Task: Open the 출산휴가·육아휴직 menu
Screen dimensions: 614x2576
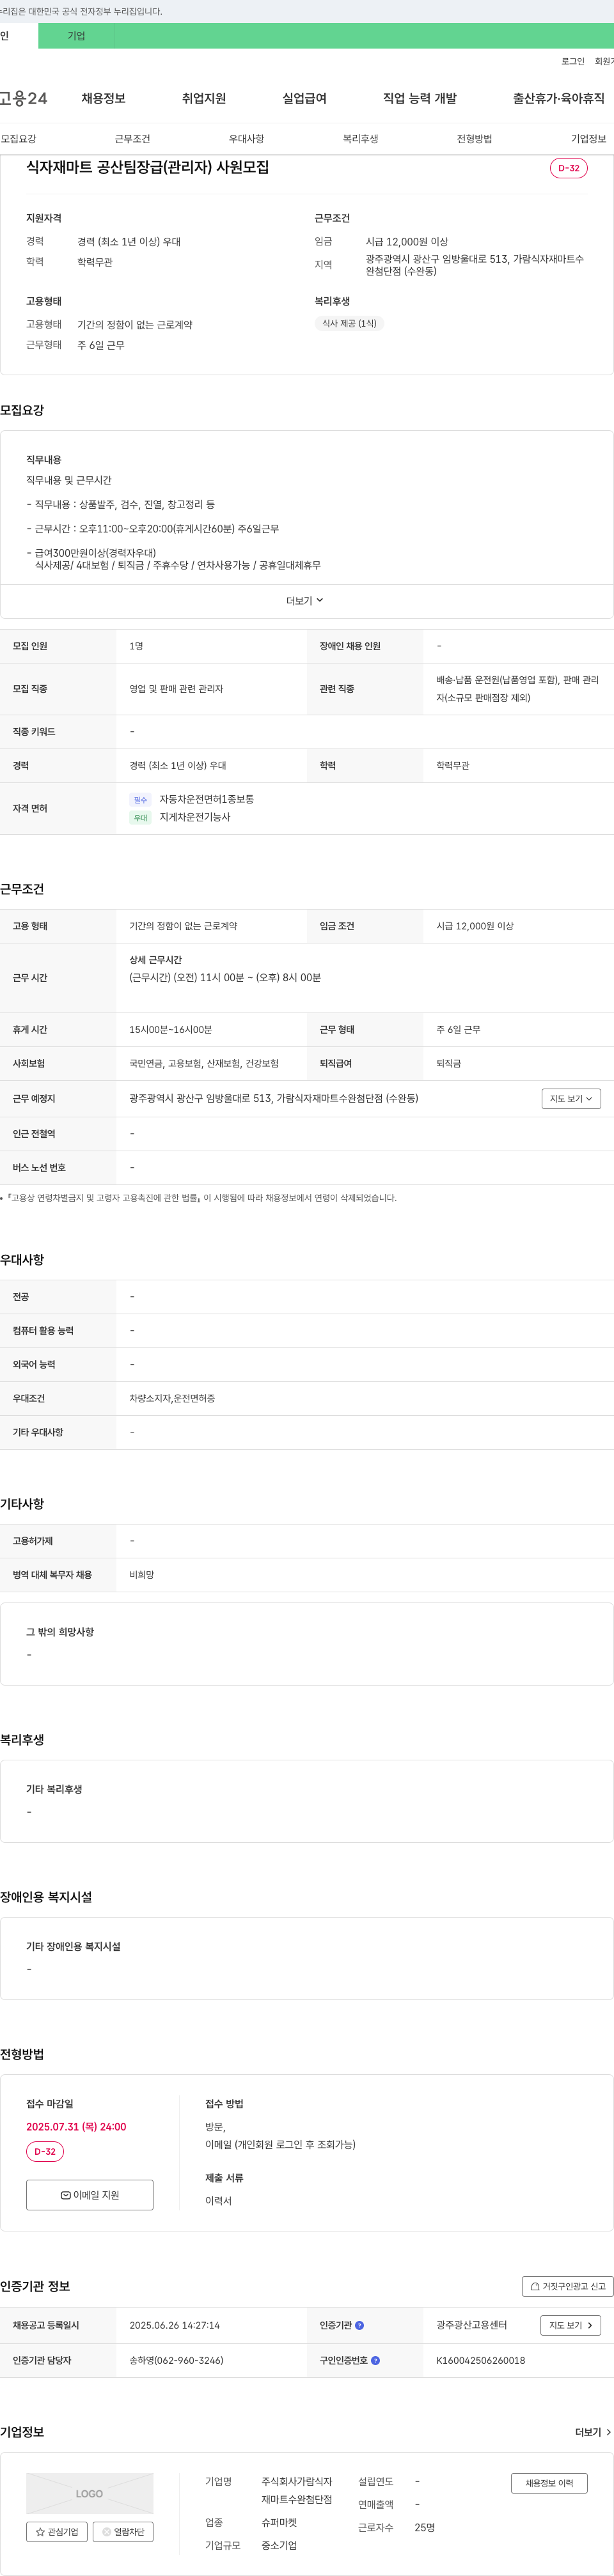Action: point(559,98)
